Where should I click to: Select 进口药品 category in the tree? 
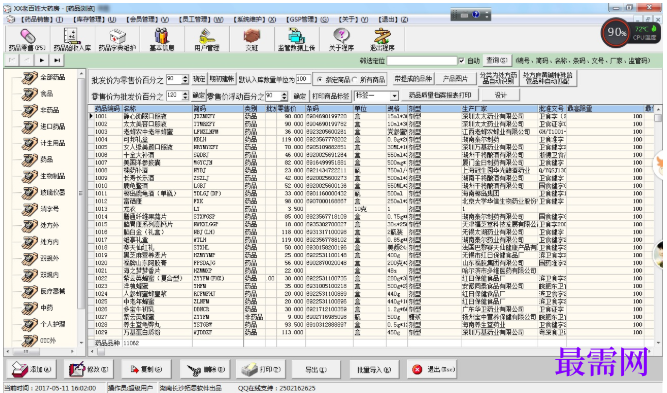coord(52,127)
